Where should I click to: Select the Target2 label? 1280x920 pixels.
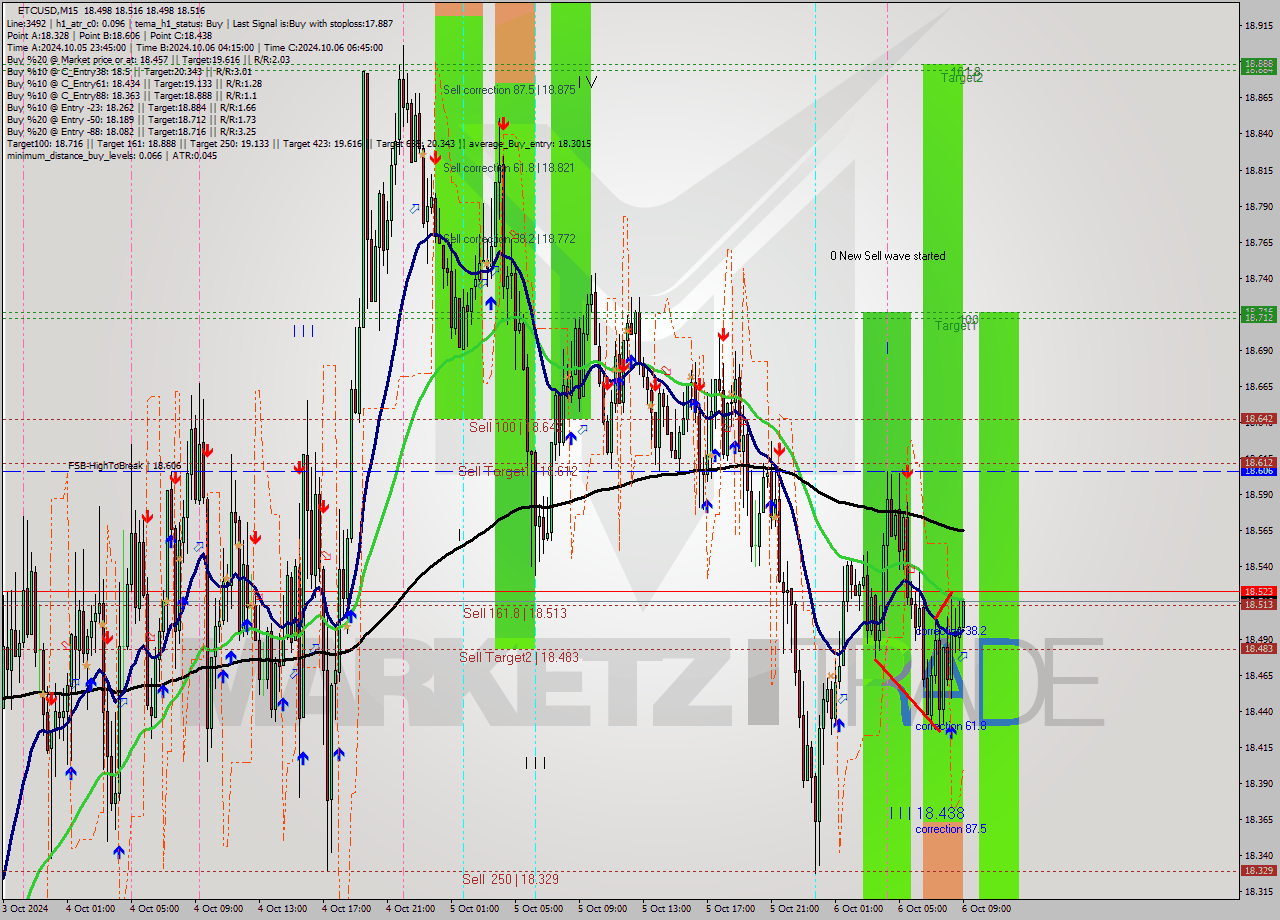tap(961, 77)
